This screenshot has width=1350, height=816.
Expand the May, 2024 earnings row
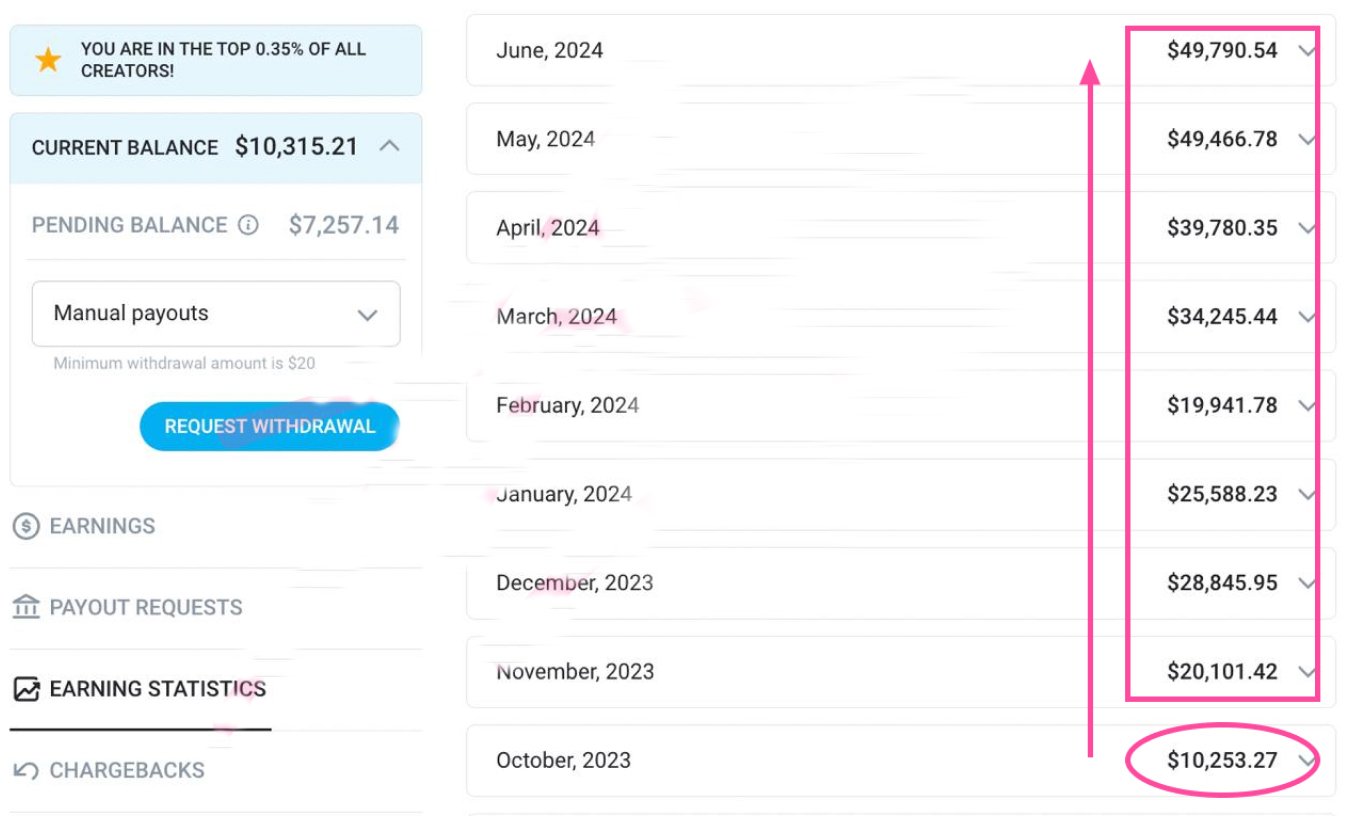pyautogui.click(x=1306, y=140)
